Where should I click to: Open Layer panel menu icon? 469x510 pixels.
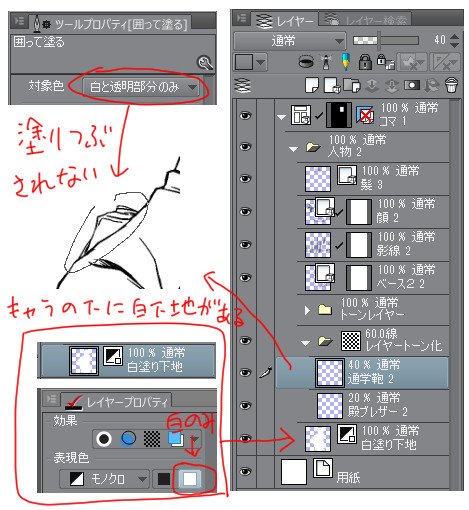tap(241, 18)
